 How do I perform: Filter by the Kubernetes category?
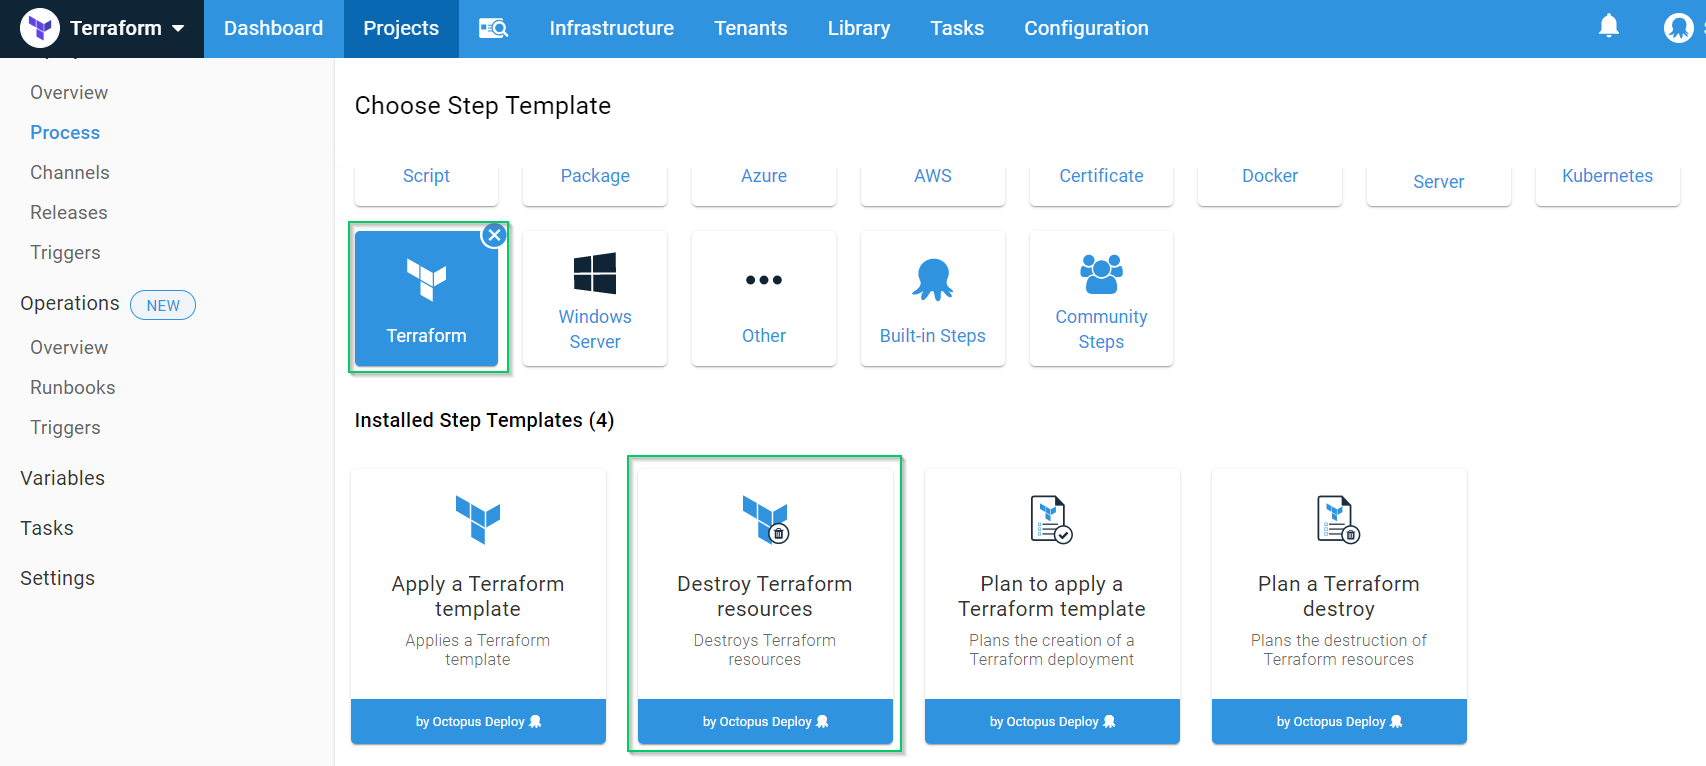pyautogui.click(x=1607, y=177)
